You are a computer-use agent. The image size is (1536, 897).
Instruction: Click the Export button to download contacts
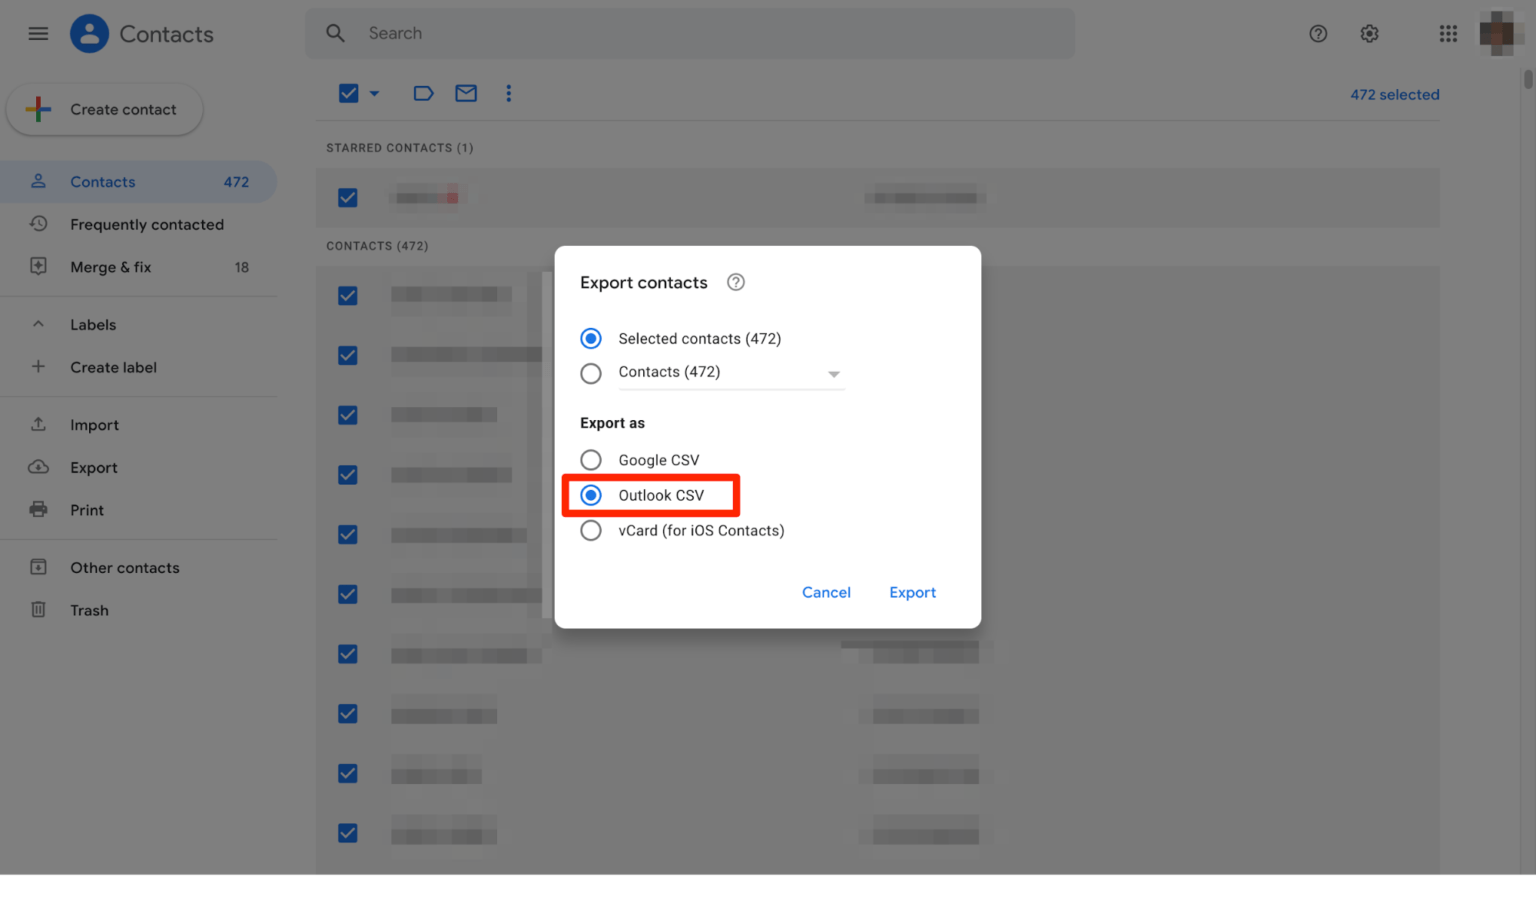[911, 592]
